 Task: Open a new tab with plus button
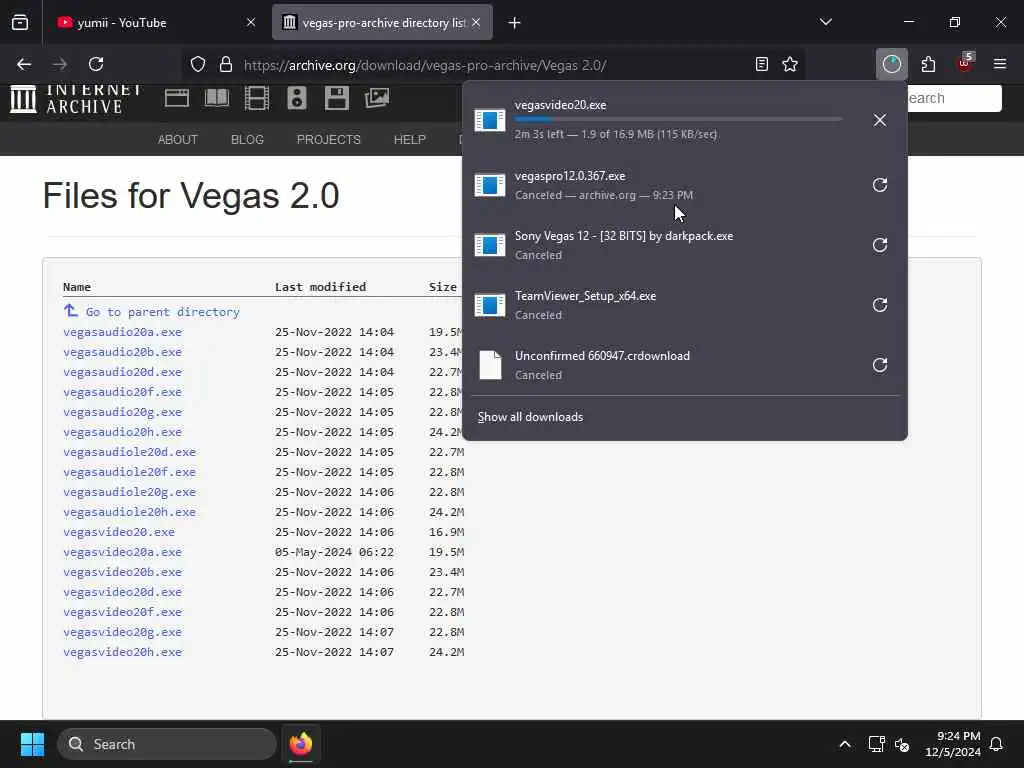pos(515,23)
